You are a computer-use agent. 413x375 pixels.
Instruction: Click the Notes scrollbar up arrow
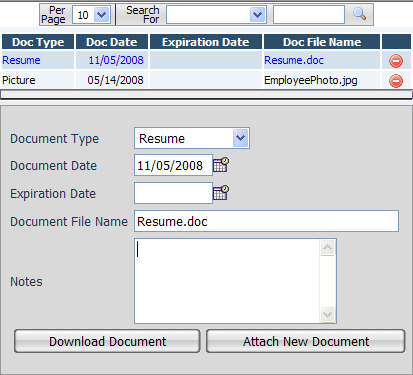click(x=327, y=248)
